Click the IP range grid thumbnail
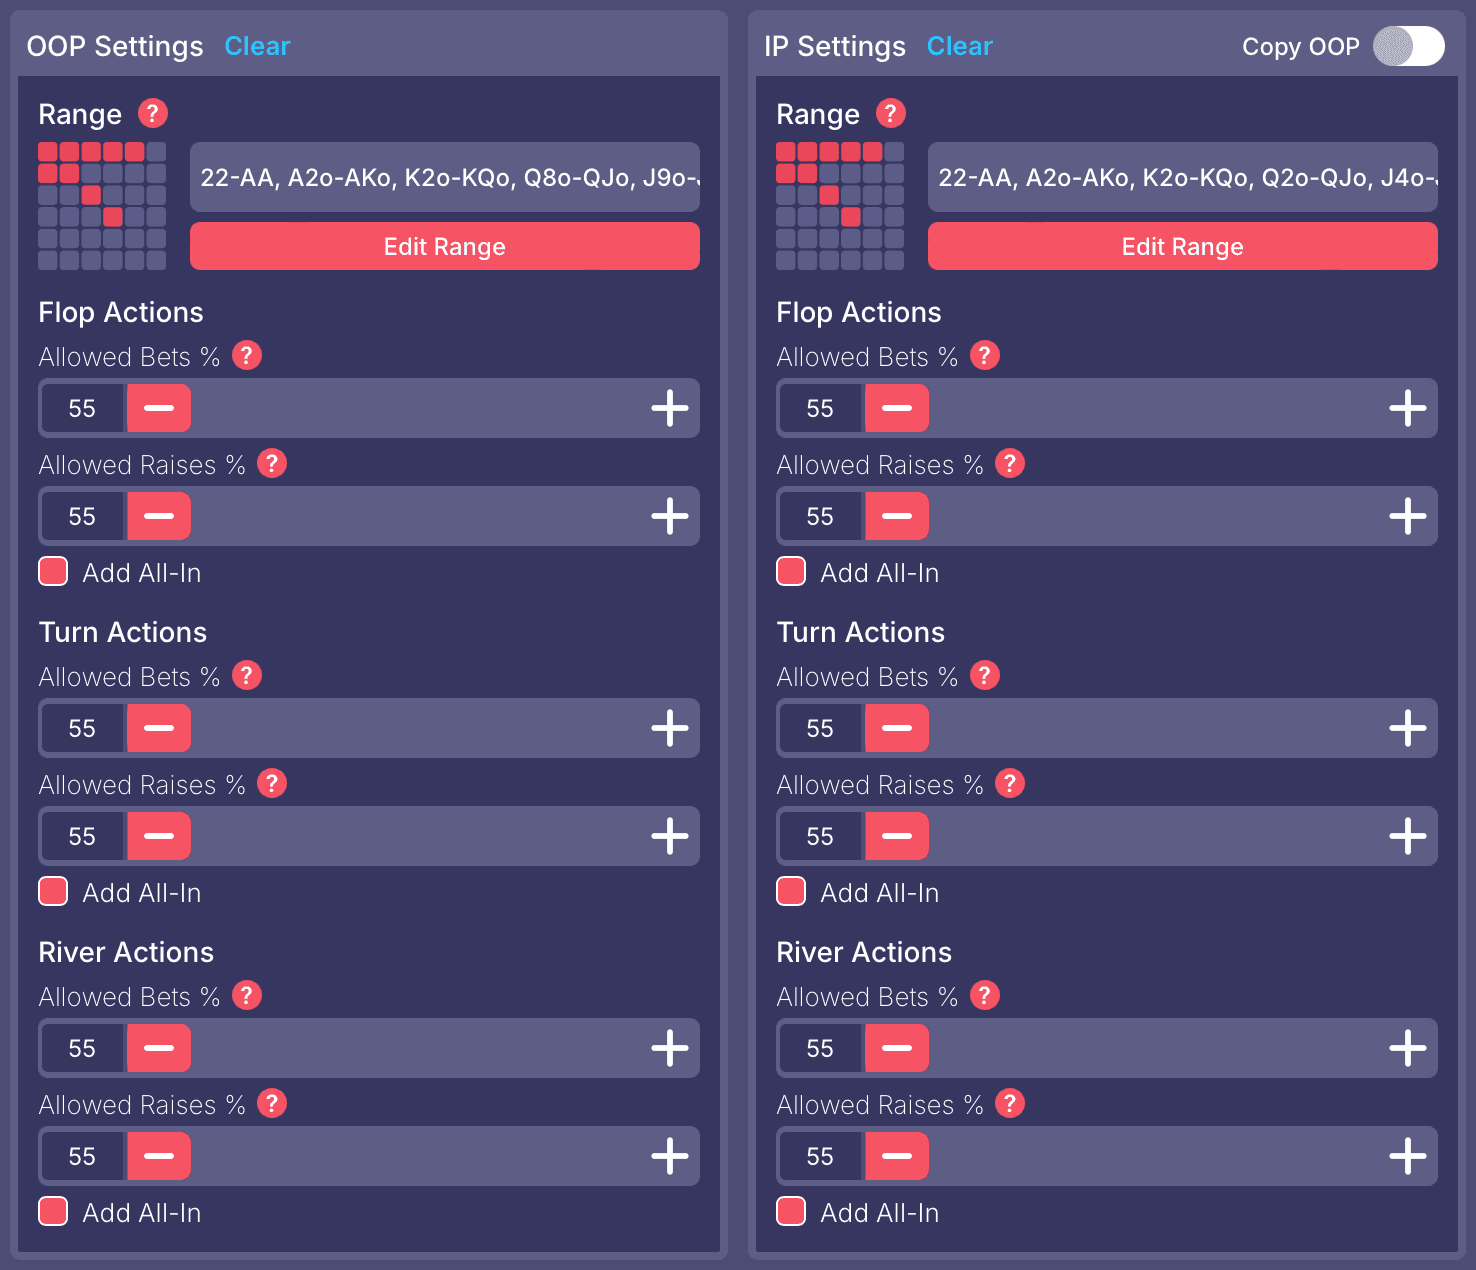Image resolution: width=1476 pixels, height=1270 pixels. (x=840, y=206)
